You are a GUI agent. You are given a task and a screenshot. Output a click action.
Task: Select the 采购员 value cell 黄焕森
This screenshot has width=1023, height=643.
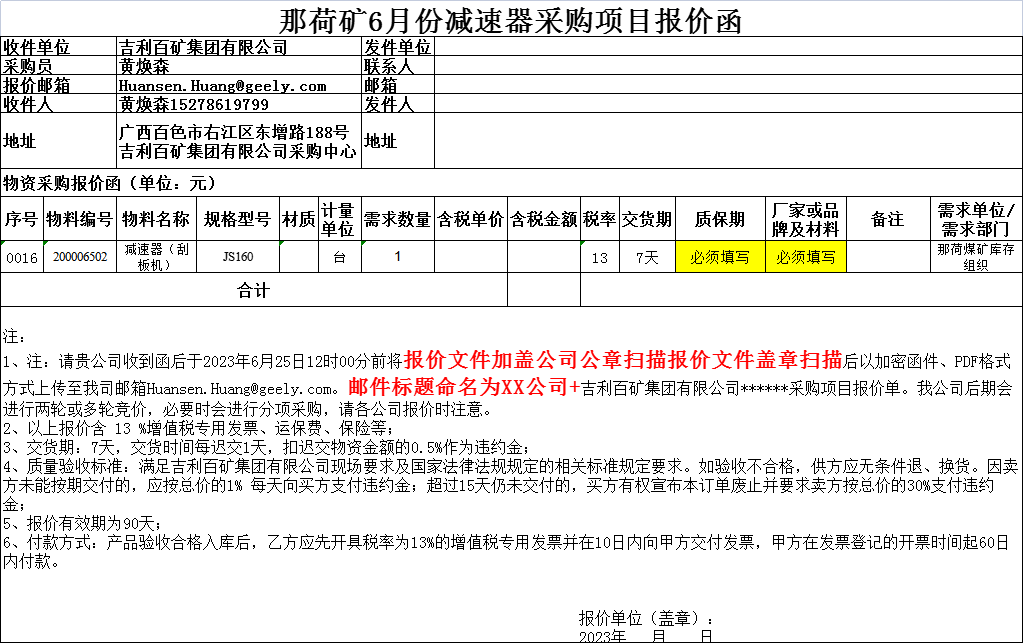point(238,66)
